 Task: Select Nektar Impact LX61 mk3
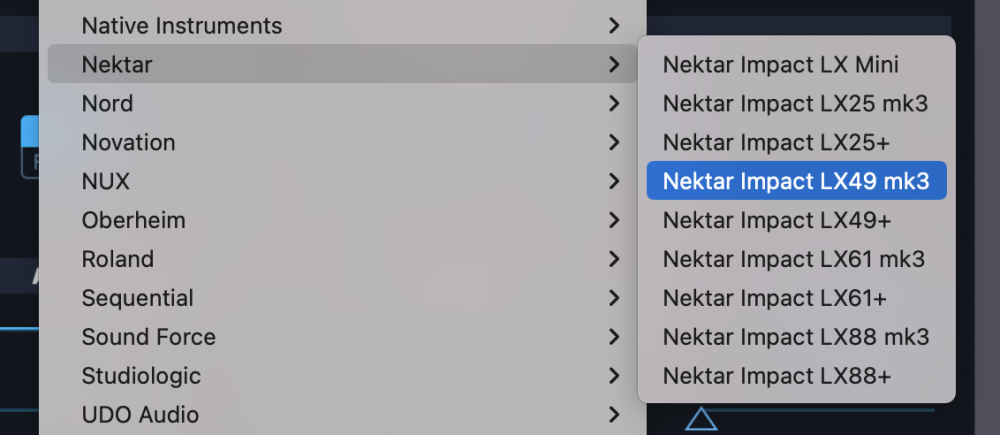tap(794, 259)
